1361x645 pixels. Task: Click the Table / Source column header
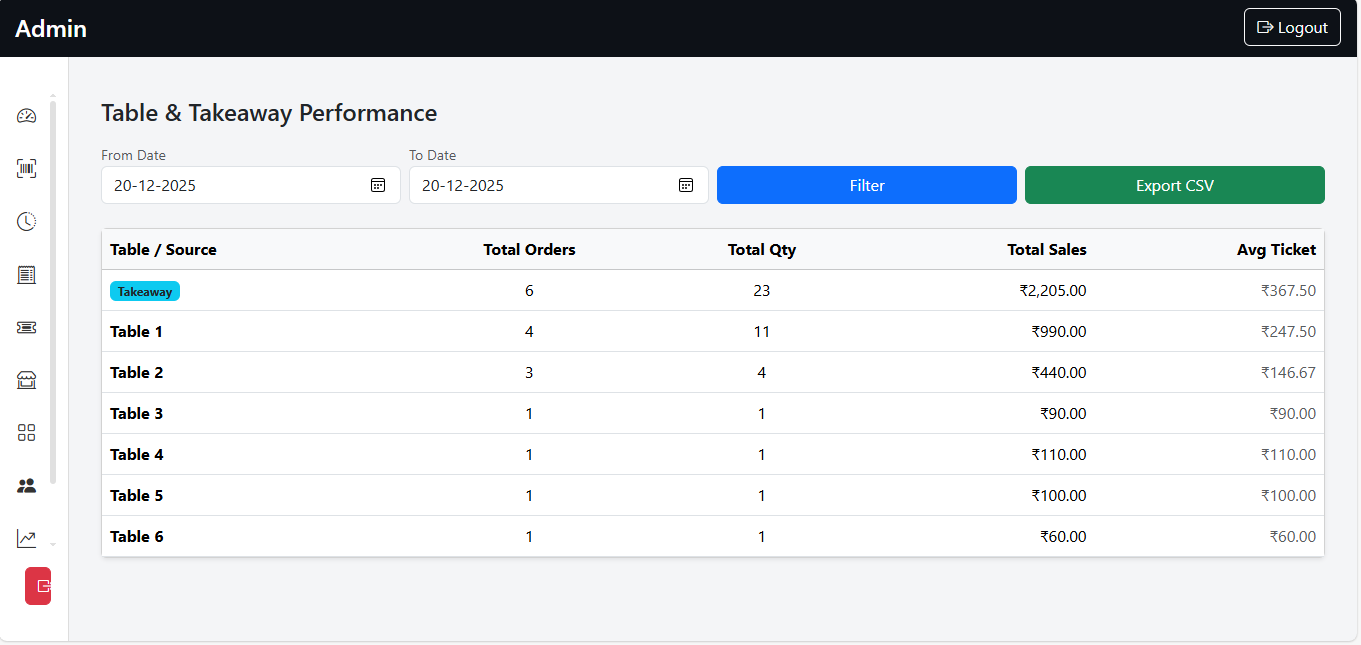(x=163, y=250)
